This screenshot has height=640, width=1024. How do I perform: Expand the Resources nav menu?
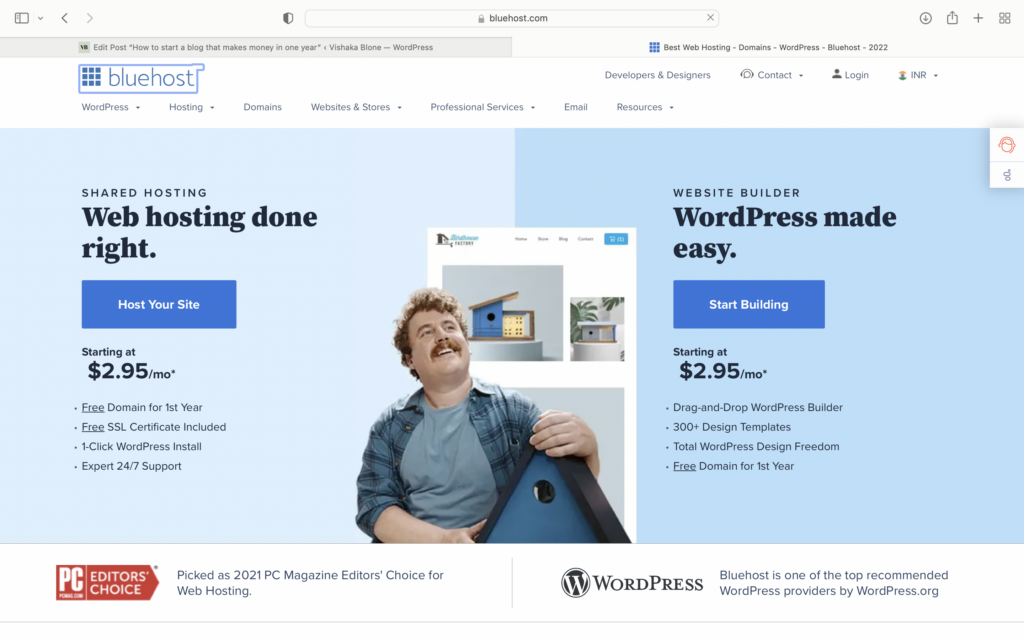[645, 107]
